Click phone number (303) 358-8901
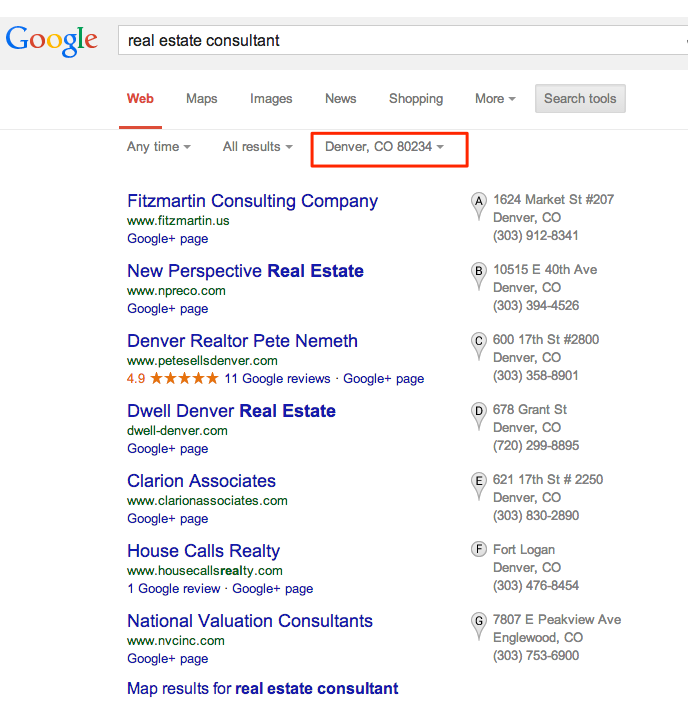The image size is (688, 704). click(x=535, y=375)
